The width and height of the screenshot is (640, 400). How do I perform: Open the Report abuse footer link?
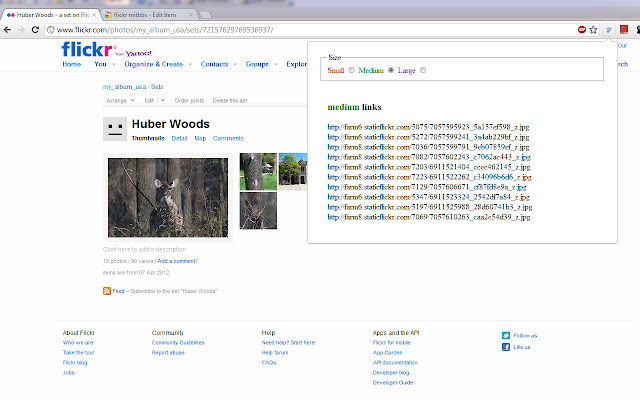click(x=168, y=353)
